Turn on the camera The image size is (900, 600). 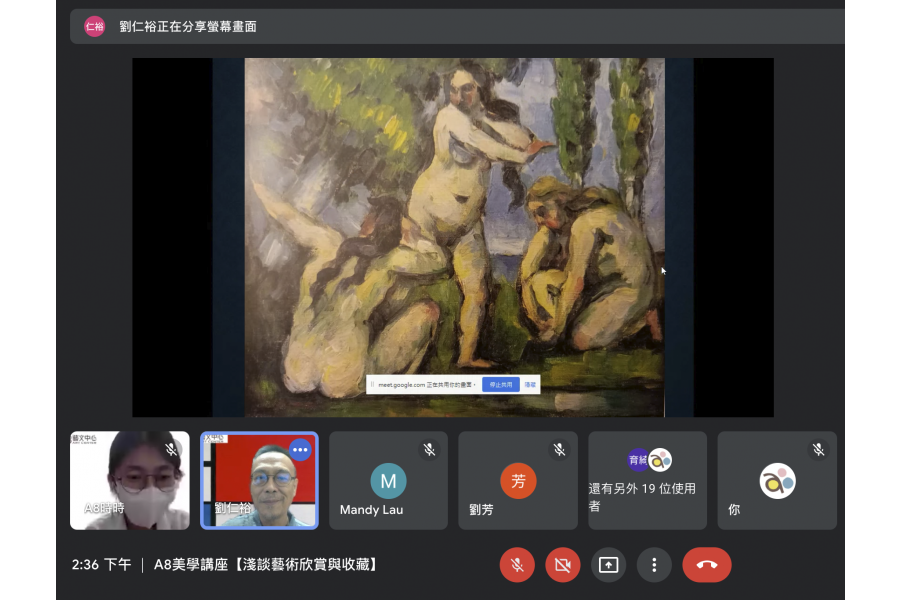click(x=562, y=565)
